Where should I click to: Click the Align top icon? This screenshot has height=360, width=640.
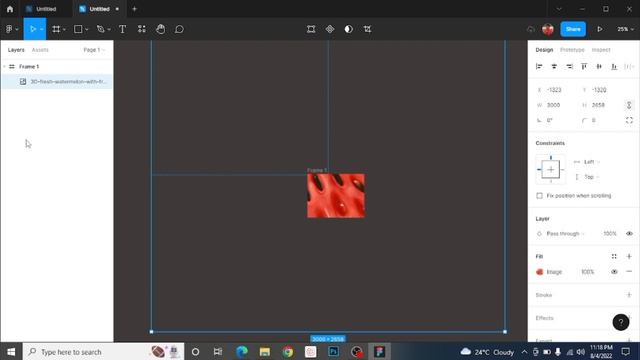[x=584, y=67]
